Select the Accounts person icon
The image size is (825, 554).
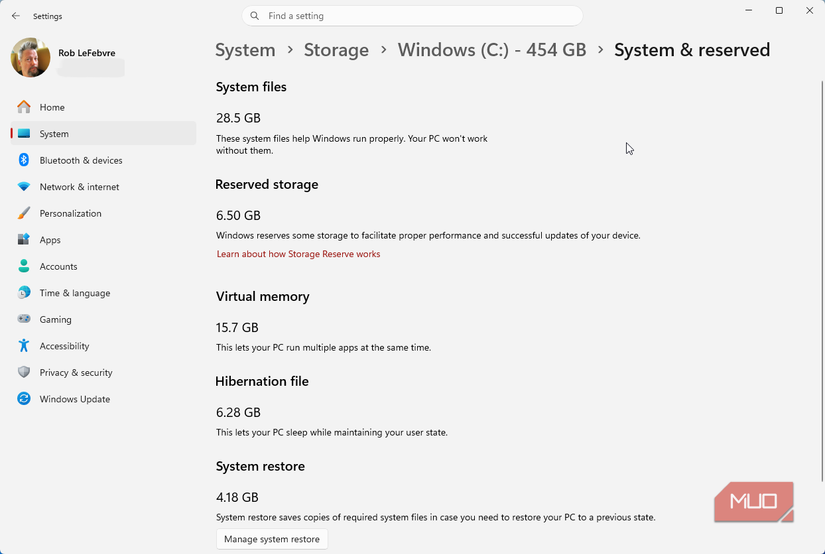(23, 266)
